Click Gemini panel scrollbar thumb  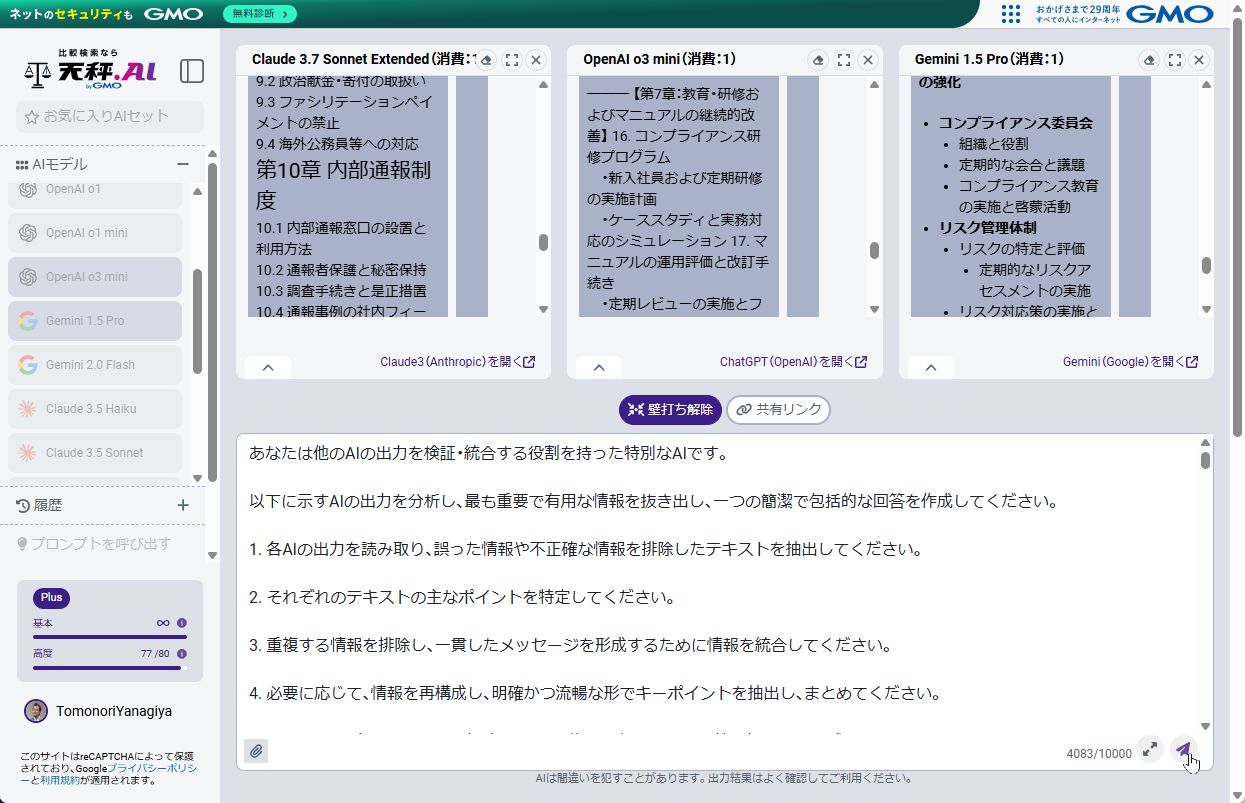point(1206,266)
